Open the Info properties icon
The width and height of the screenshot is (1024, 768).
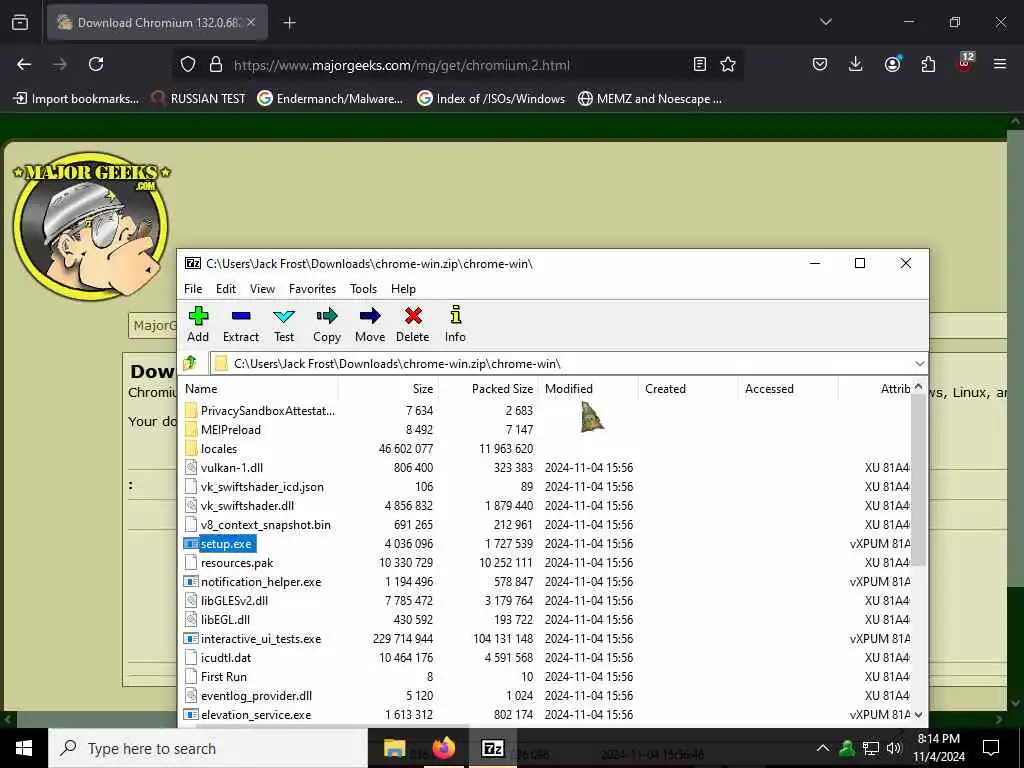(455, 325)
